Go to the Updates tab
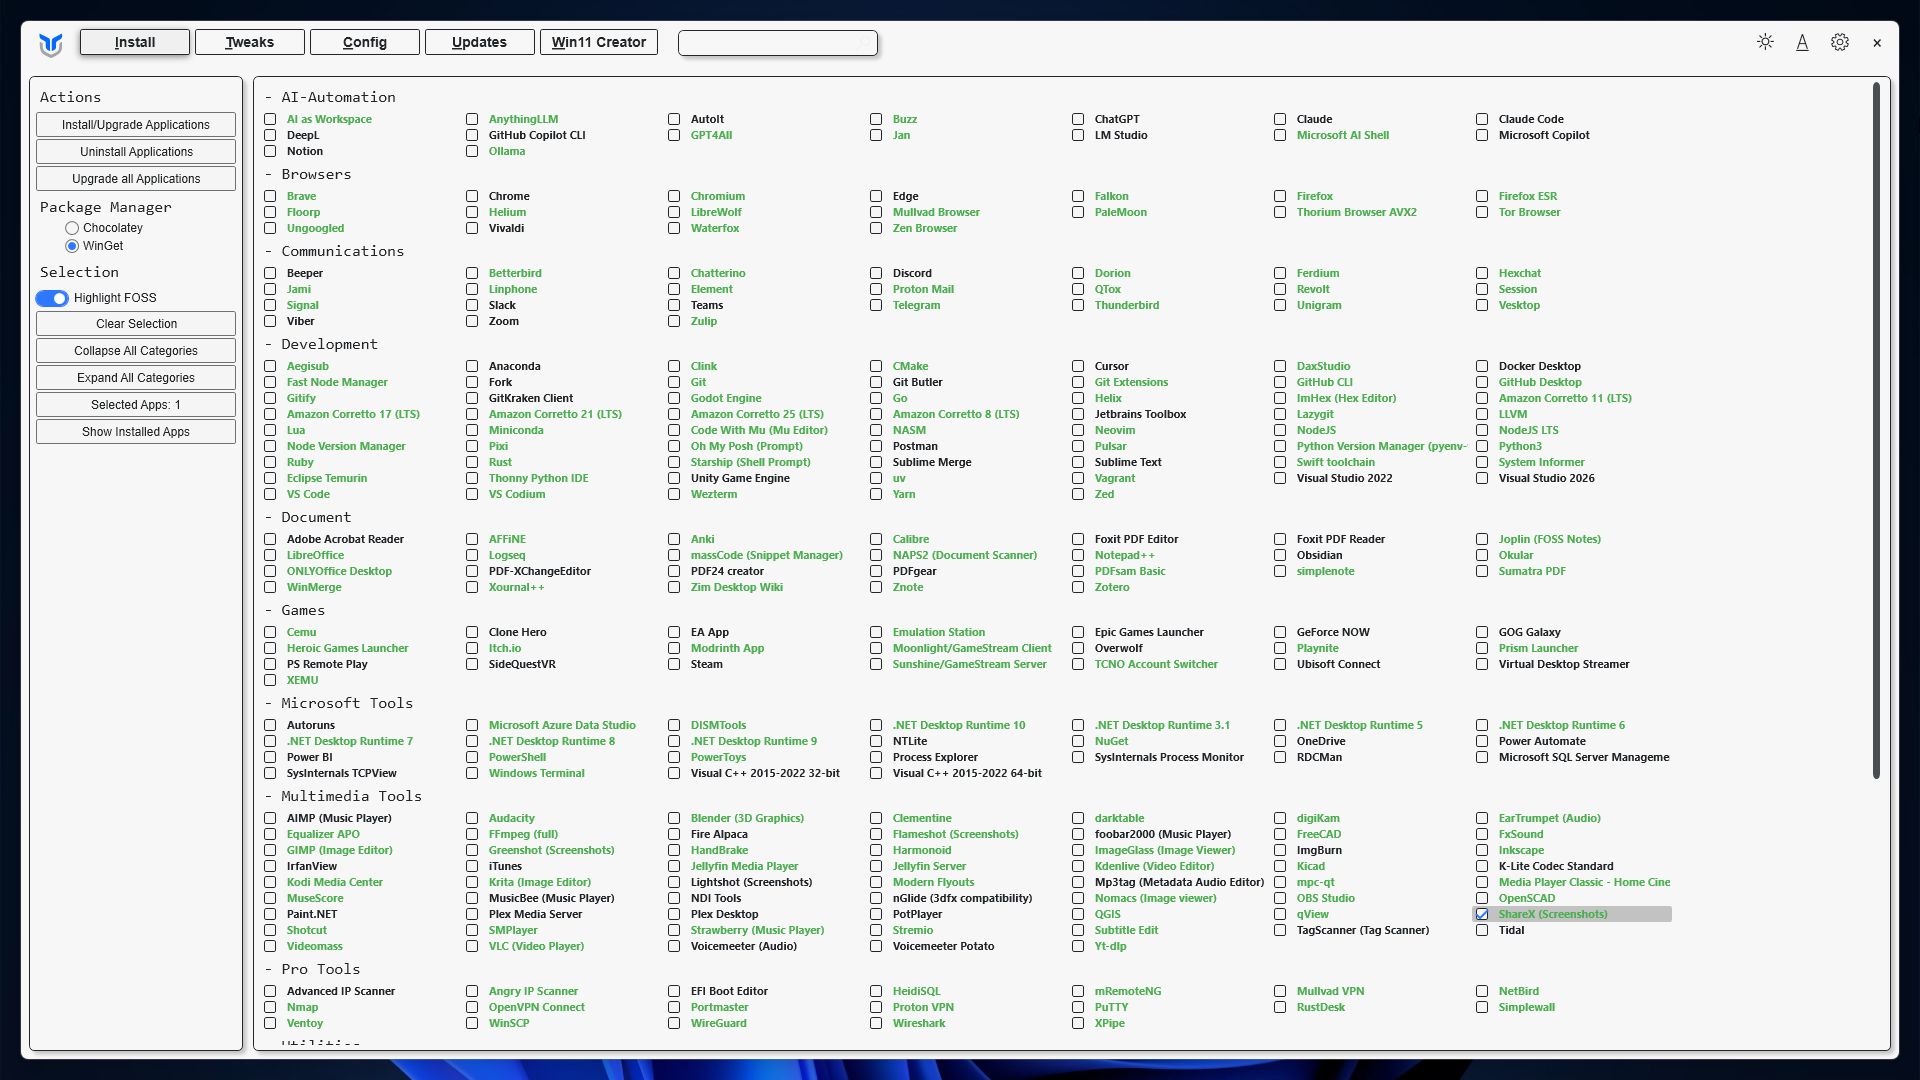 [x=480, y=42]
